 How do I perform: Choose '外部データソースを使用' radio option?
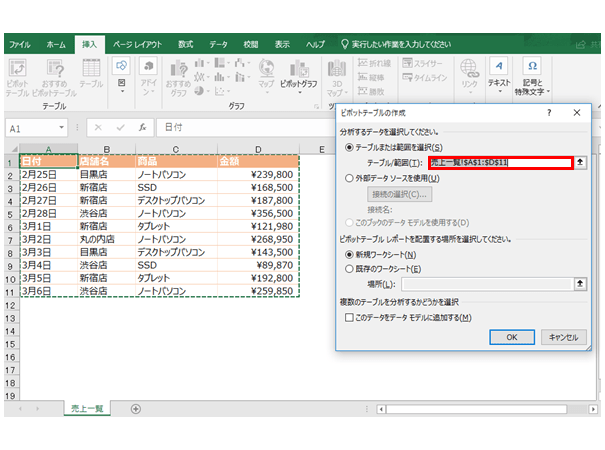[x=349, y=177]
